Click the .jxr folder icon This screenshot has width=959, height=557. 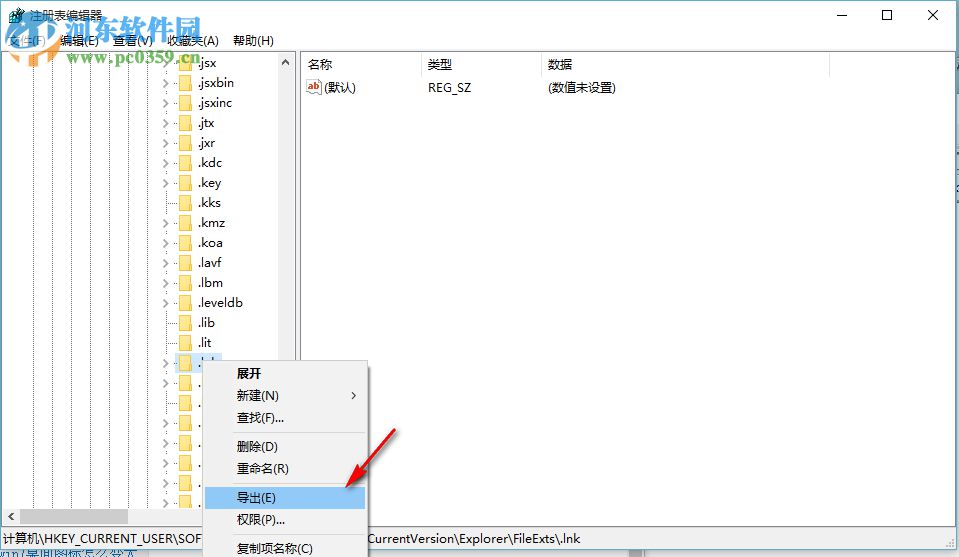(x=185, y=143)
